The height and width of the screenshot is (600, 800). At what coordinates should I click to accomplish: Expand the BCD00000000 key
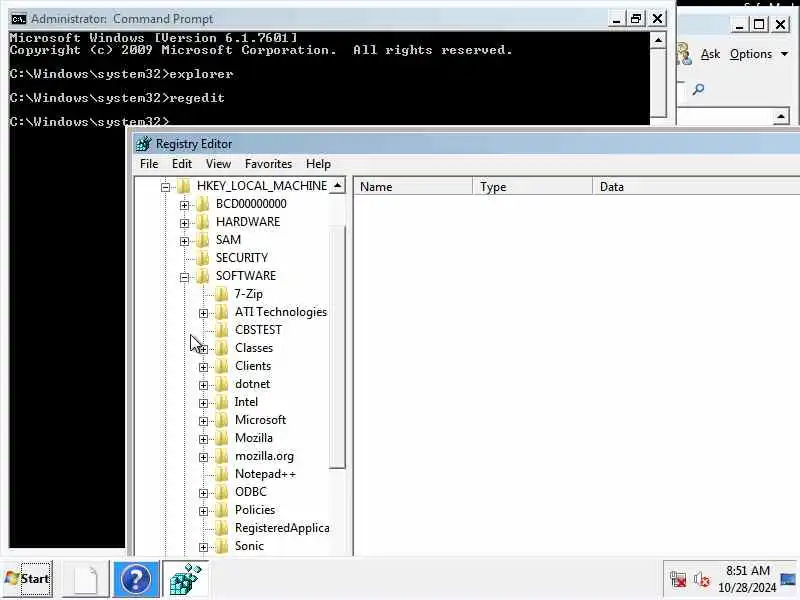184,205
